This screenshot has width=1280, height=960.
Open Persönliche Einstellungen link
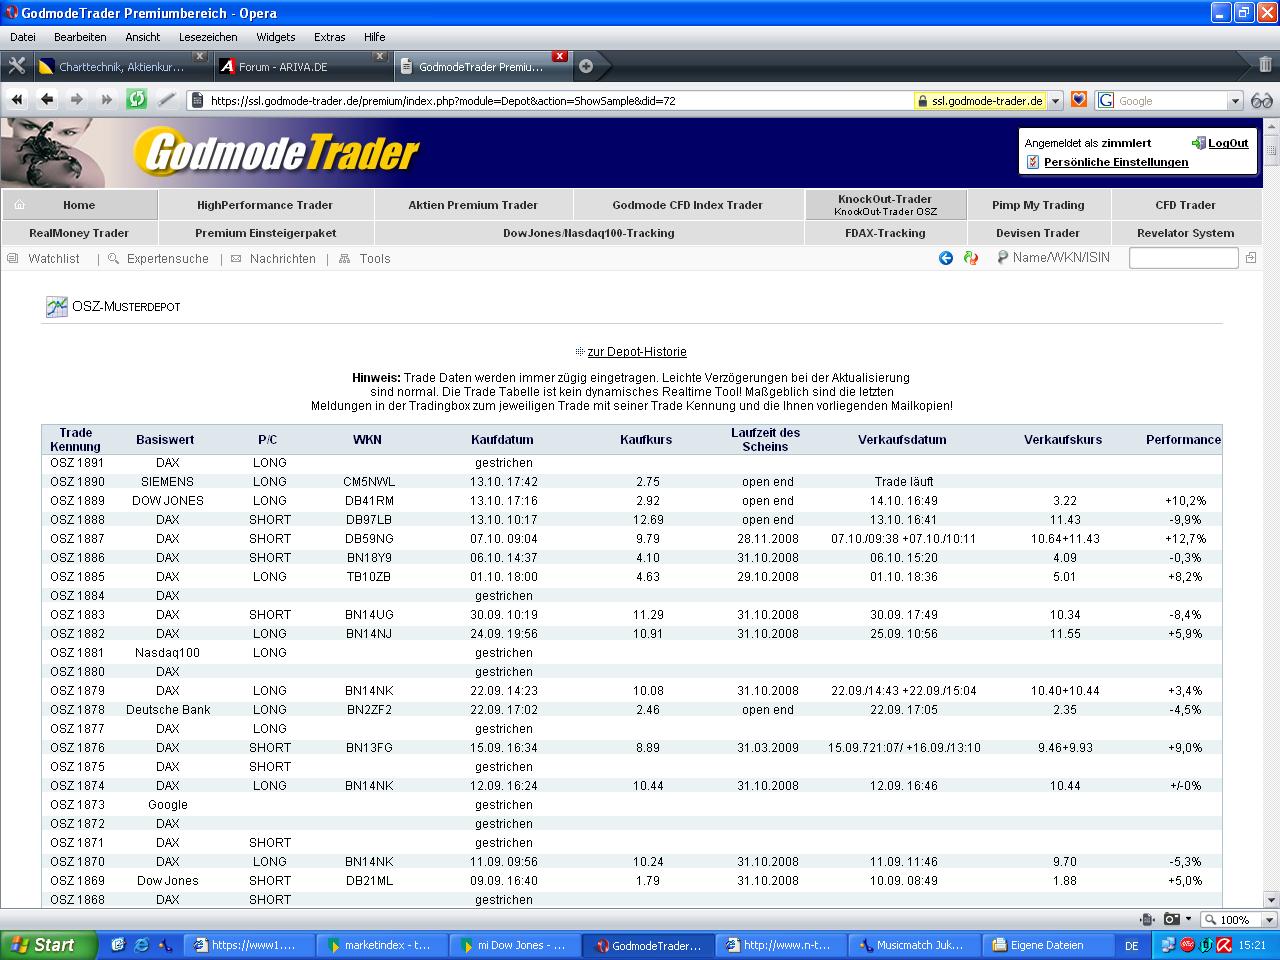(1116, 162)
